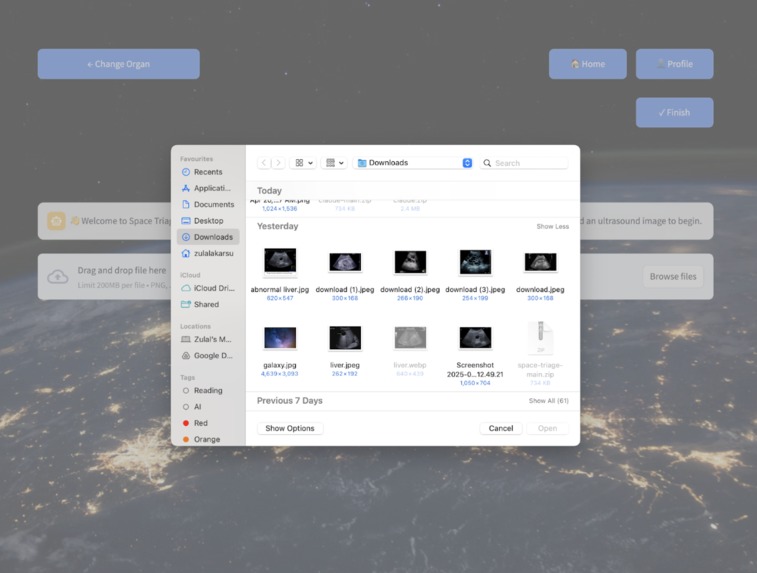Open iCloud Drive in the sidebar
The image size is (757, 573).
[x=208, y=288]
